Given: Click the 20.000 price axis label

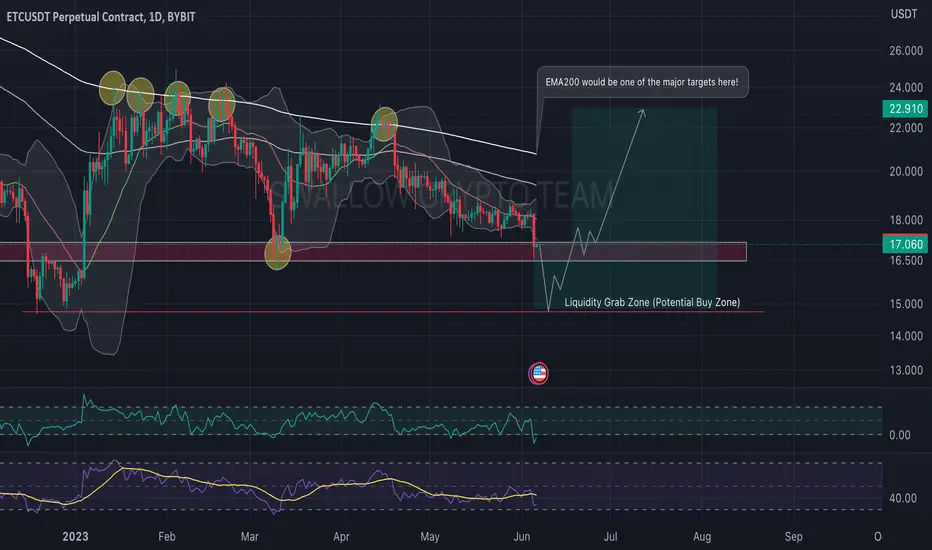Looking at the screenshot, I should (906, 171).
